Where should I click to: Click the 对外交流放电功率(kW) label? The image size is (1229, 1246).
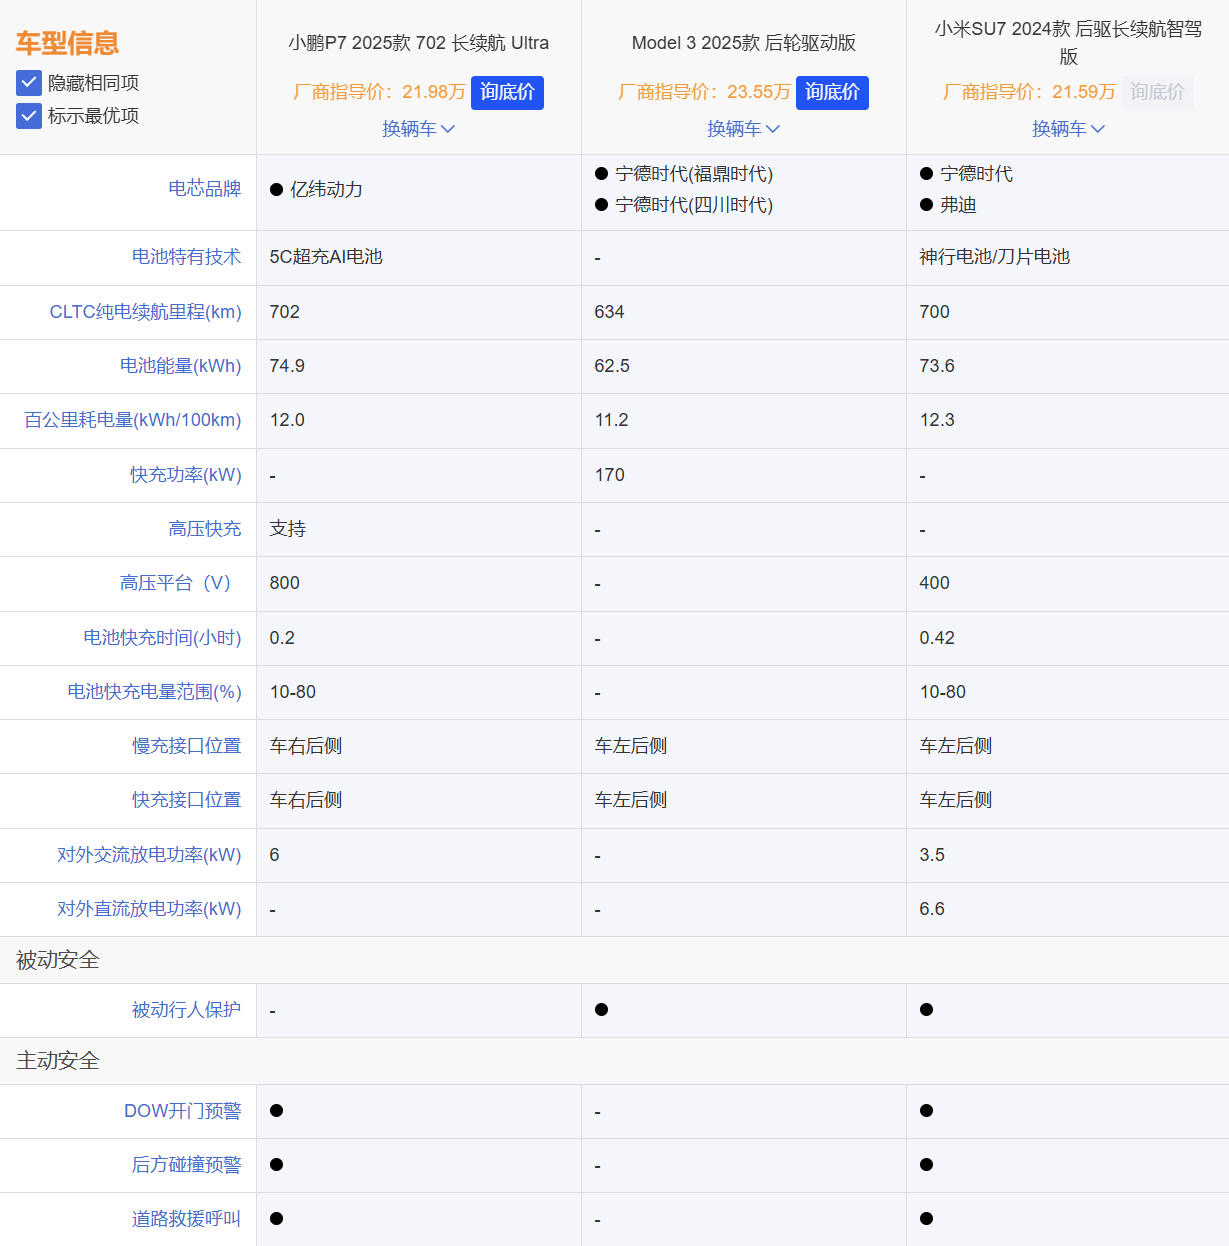click(150, 855)
